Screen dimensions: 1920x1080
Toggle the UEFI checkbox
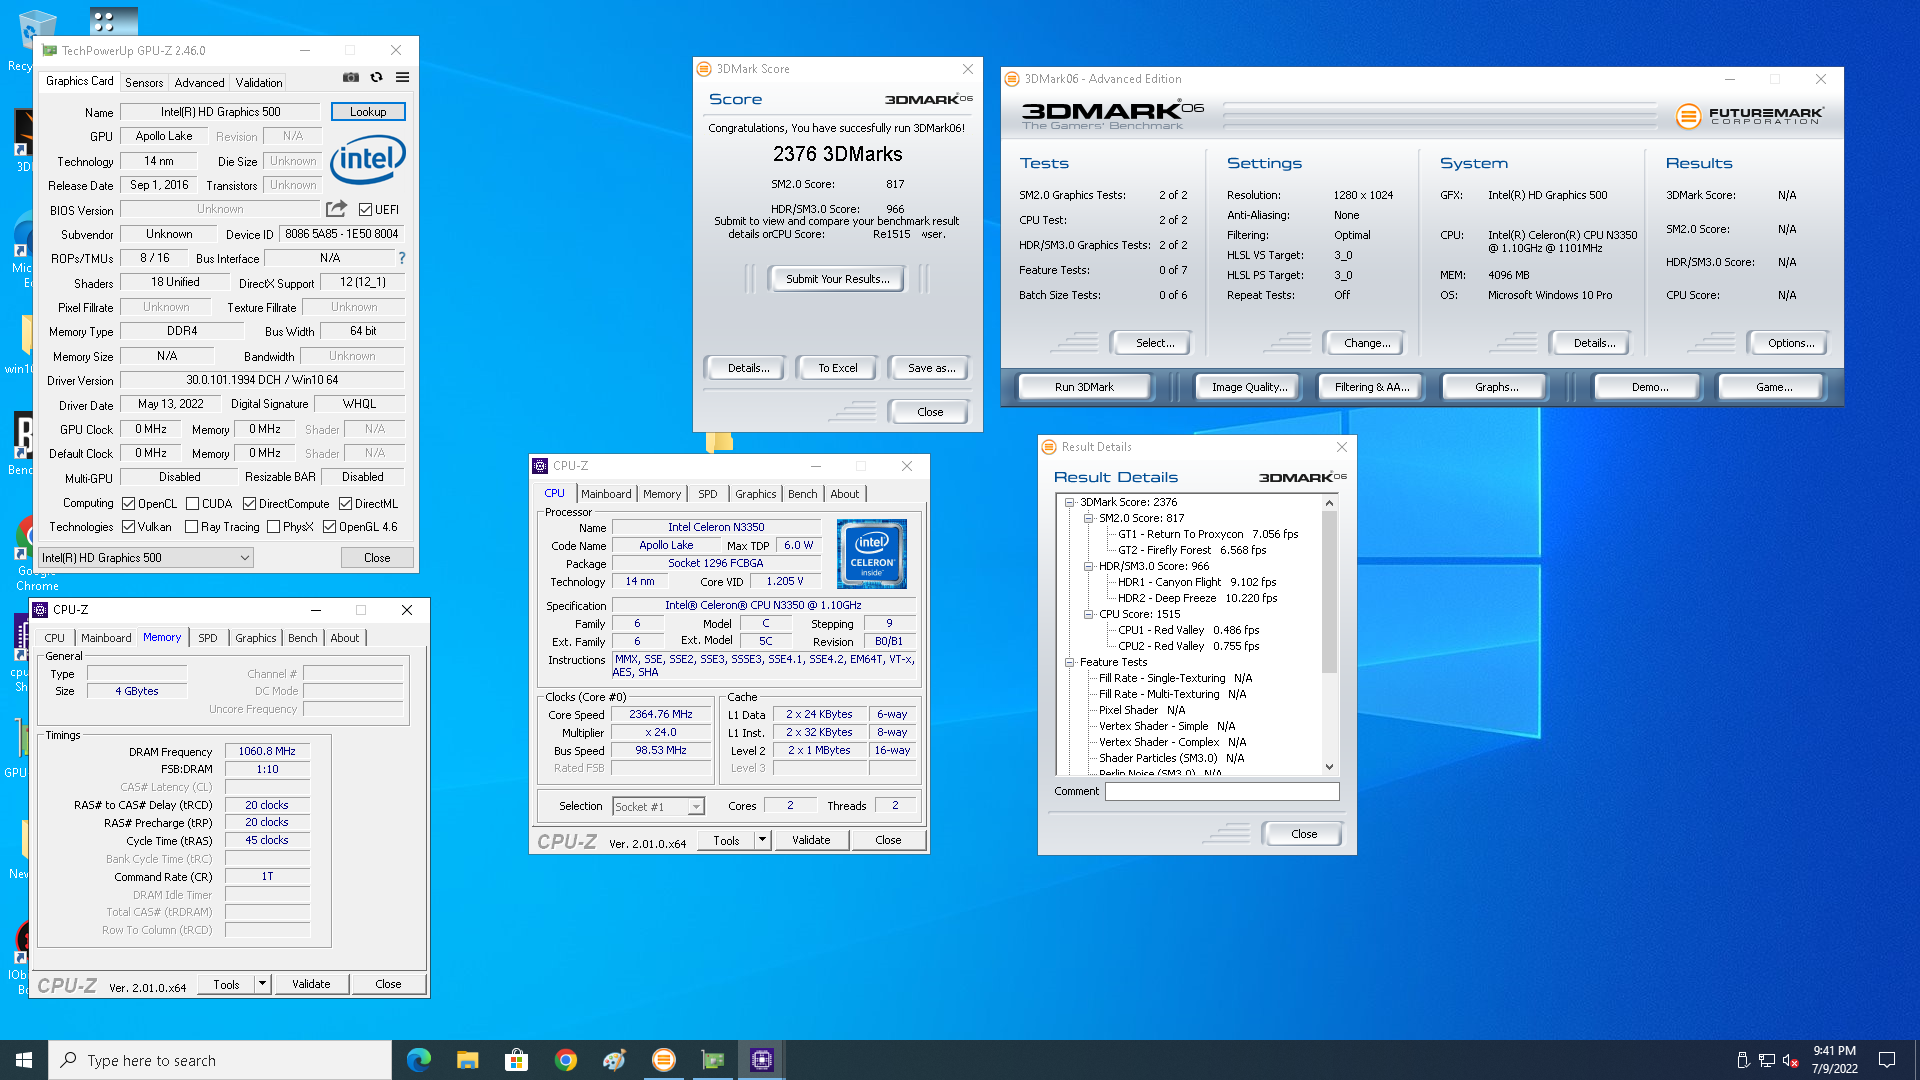(365, 210)
